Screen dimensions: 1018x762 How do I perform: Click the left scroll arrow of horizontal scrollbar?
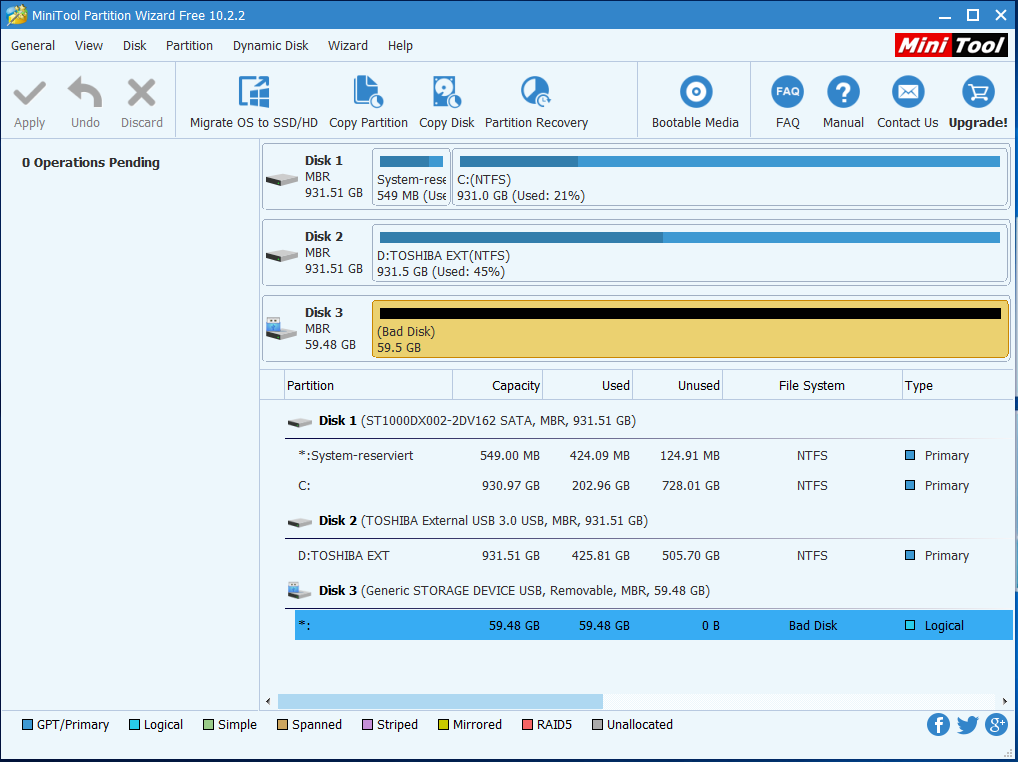(268, 701)
